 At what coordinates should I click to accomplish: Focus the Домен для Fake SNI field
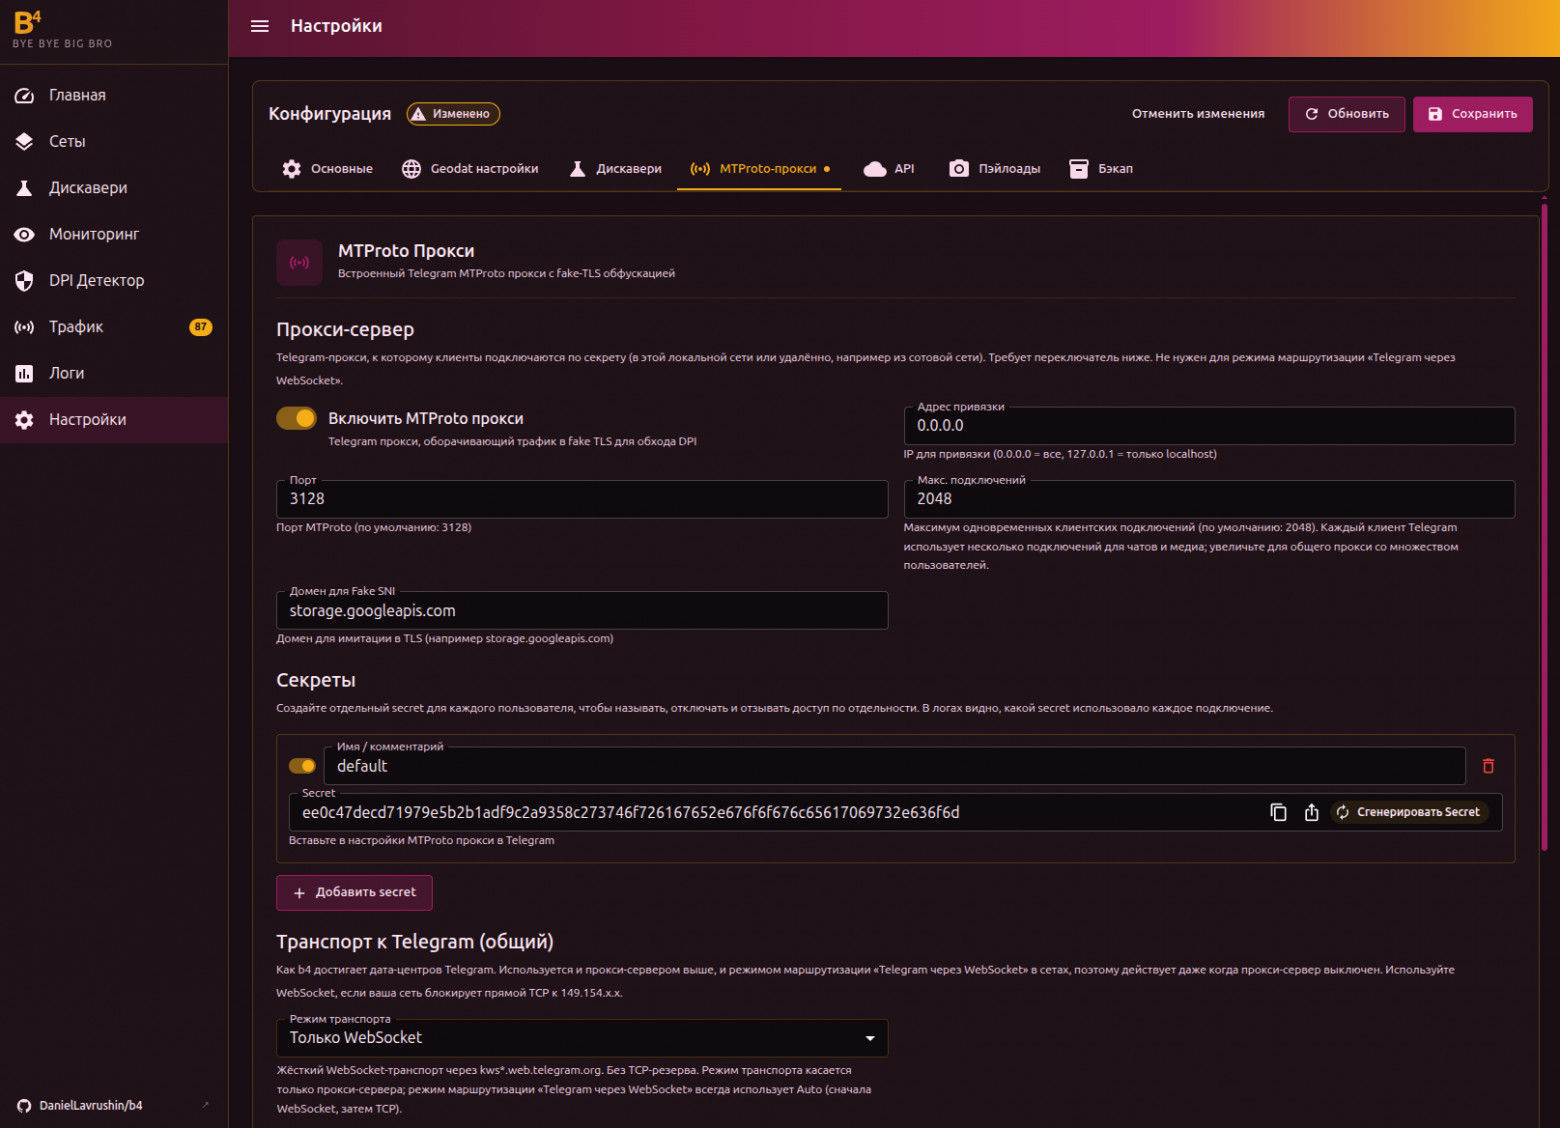(x=582, y=611)
